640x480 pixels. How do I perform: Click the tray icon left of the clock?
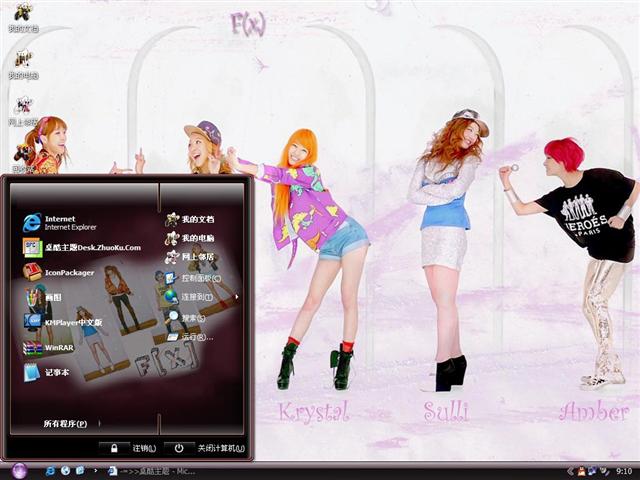[x=604, y=471]
